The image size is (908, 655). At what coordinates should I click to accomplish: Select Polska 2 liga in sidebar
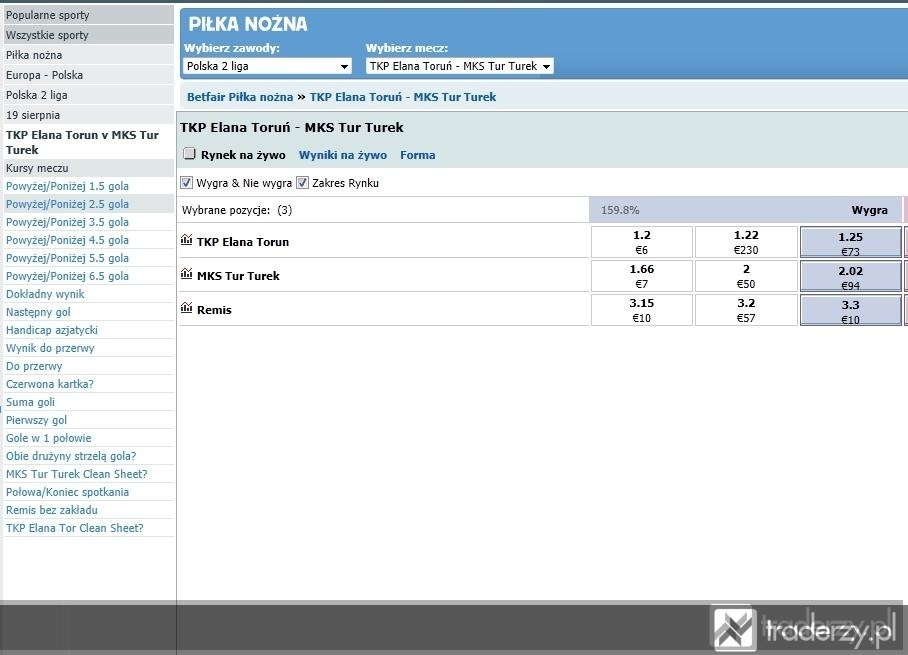[89, 95]
